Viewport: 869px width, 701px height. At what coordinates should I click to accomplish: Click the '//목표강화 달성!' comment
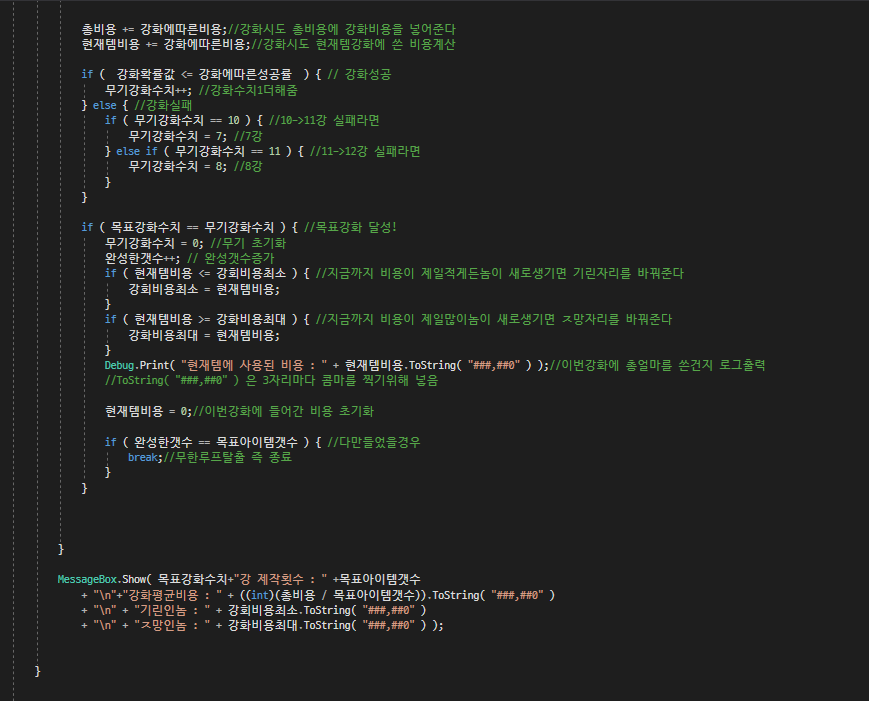point(350,227)
